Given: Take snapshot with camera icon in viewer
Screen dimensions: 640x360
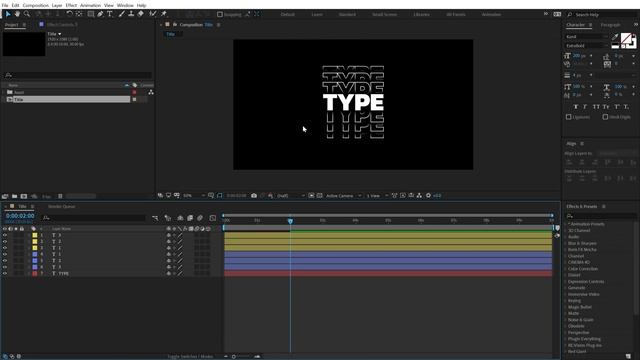Looking at the screenshot, I should (x=254, y=196).
